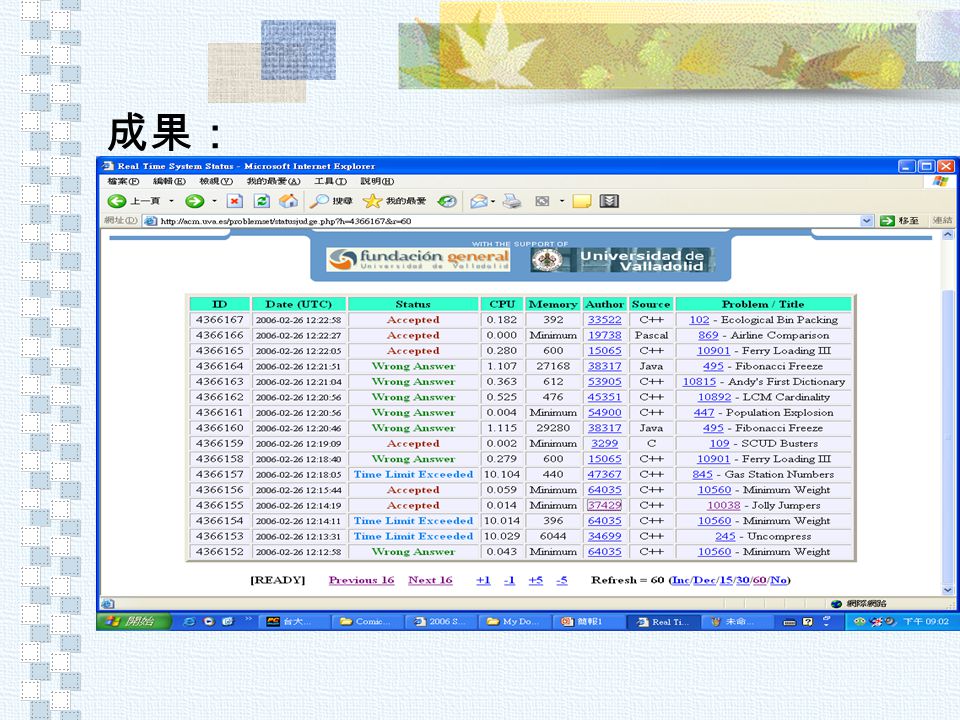
Task: Open problem link 102 Ecological Bin Packing
Action: [699, 320]
